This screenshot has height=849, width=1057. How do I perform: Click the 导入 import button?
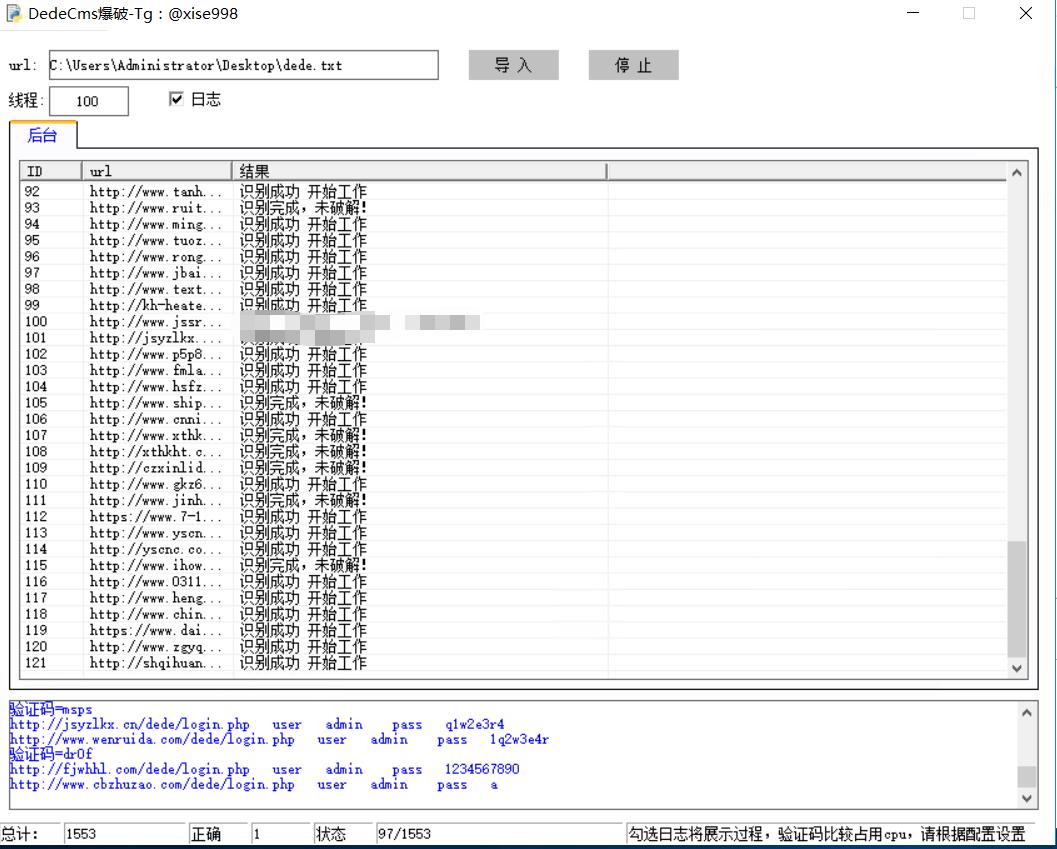(513, 65)
